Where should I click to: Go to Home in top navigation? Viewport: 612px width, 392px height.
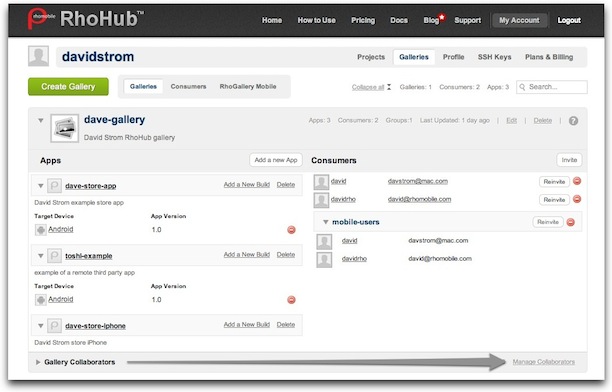[x=272, y=20]
